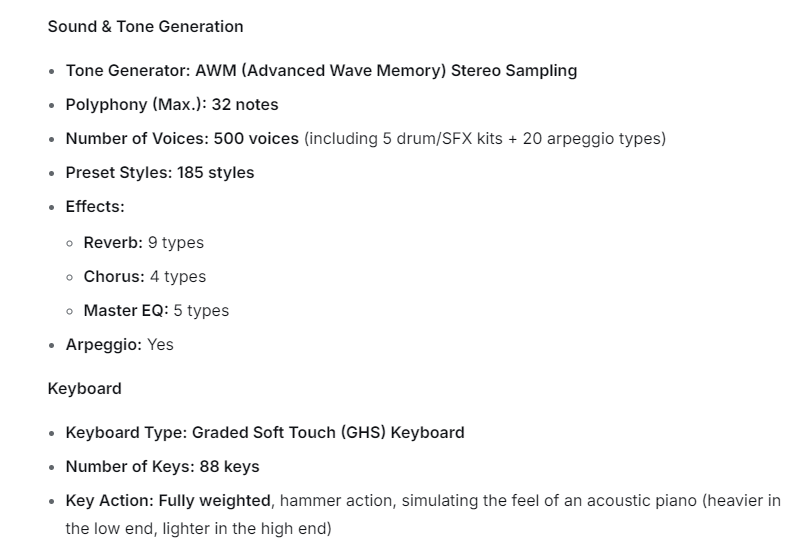800x547 pixels.
Task: Click the 185 styles value
Action: click(x=216, y=172)
